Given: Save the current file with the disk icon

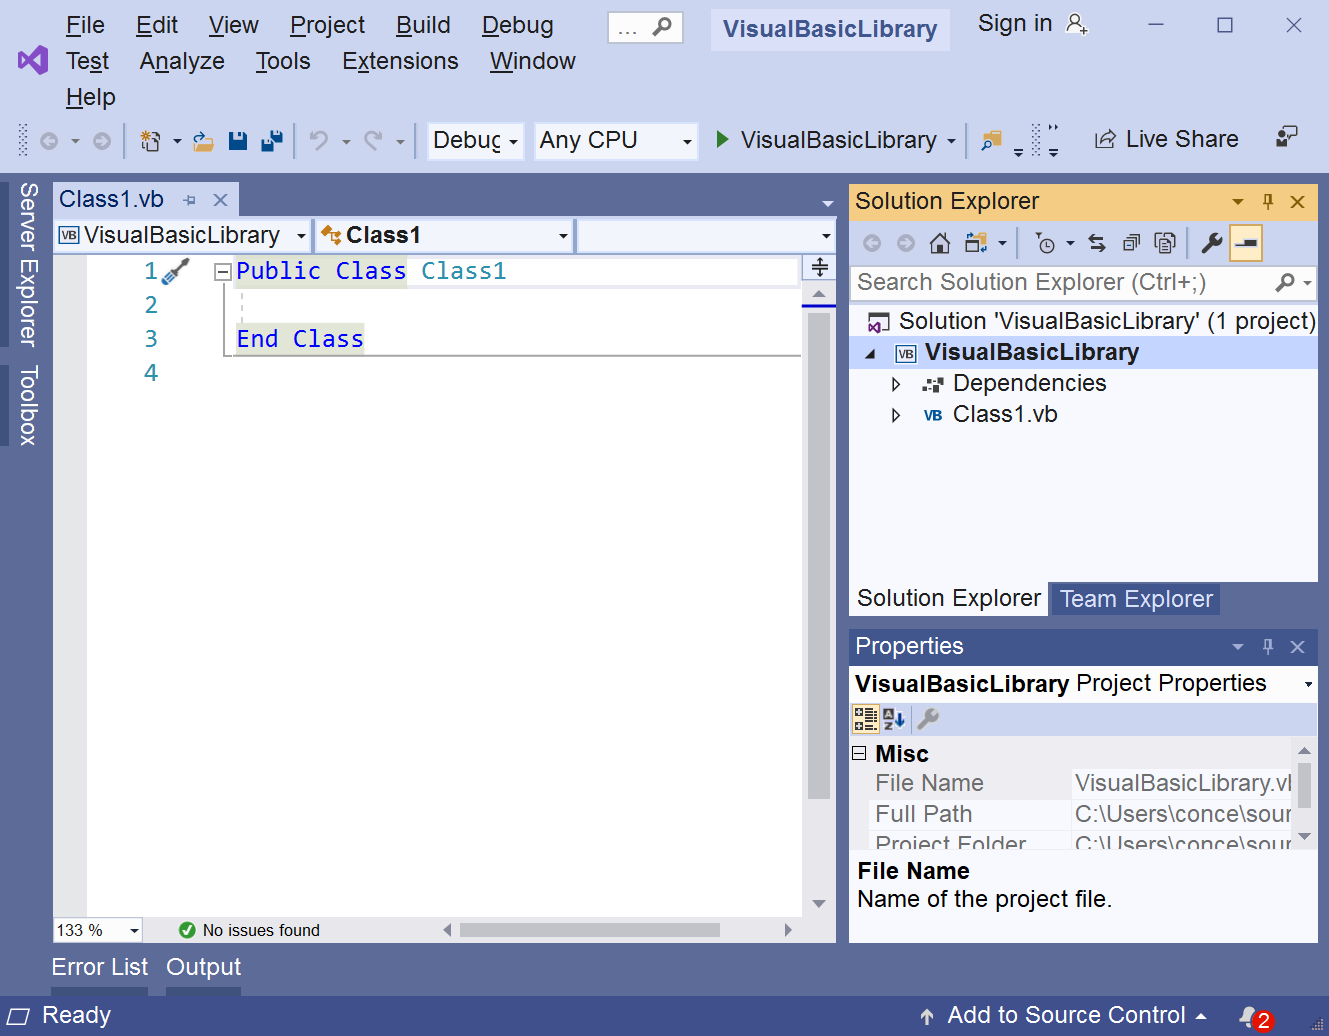Looking at the screenshot, I should [x=237, y=141].
